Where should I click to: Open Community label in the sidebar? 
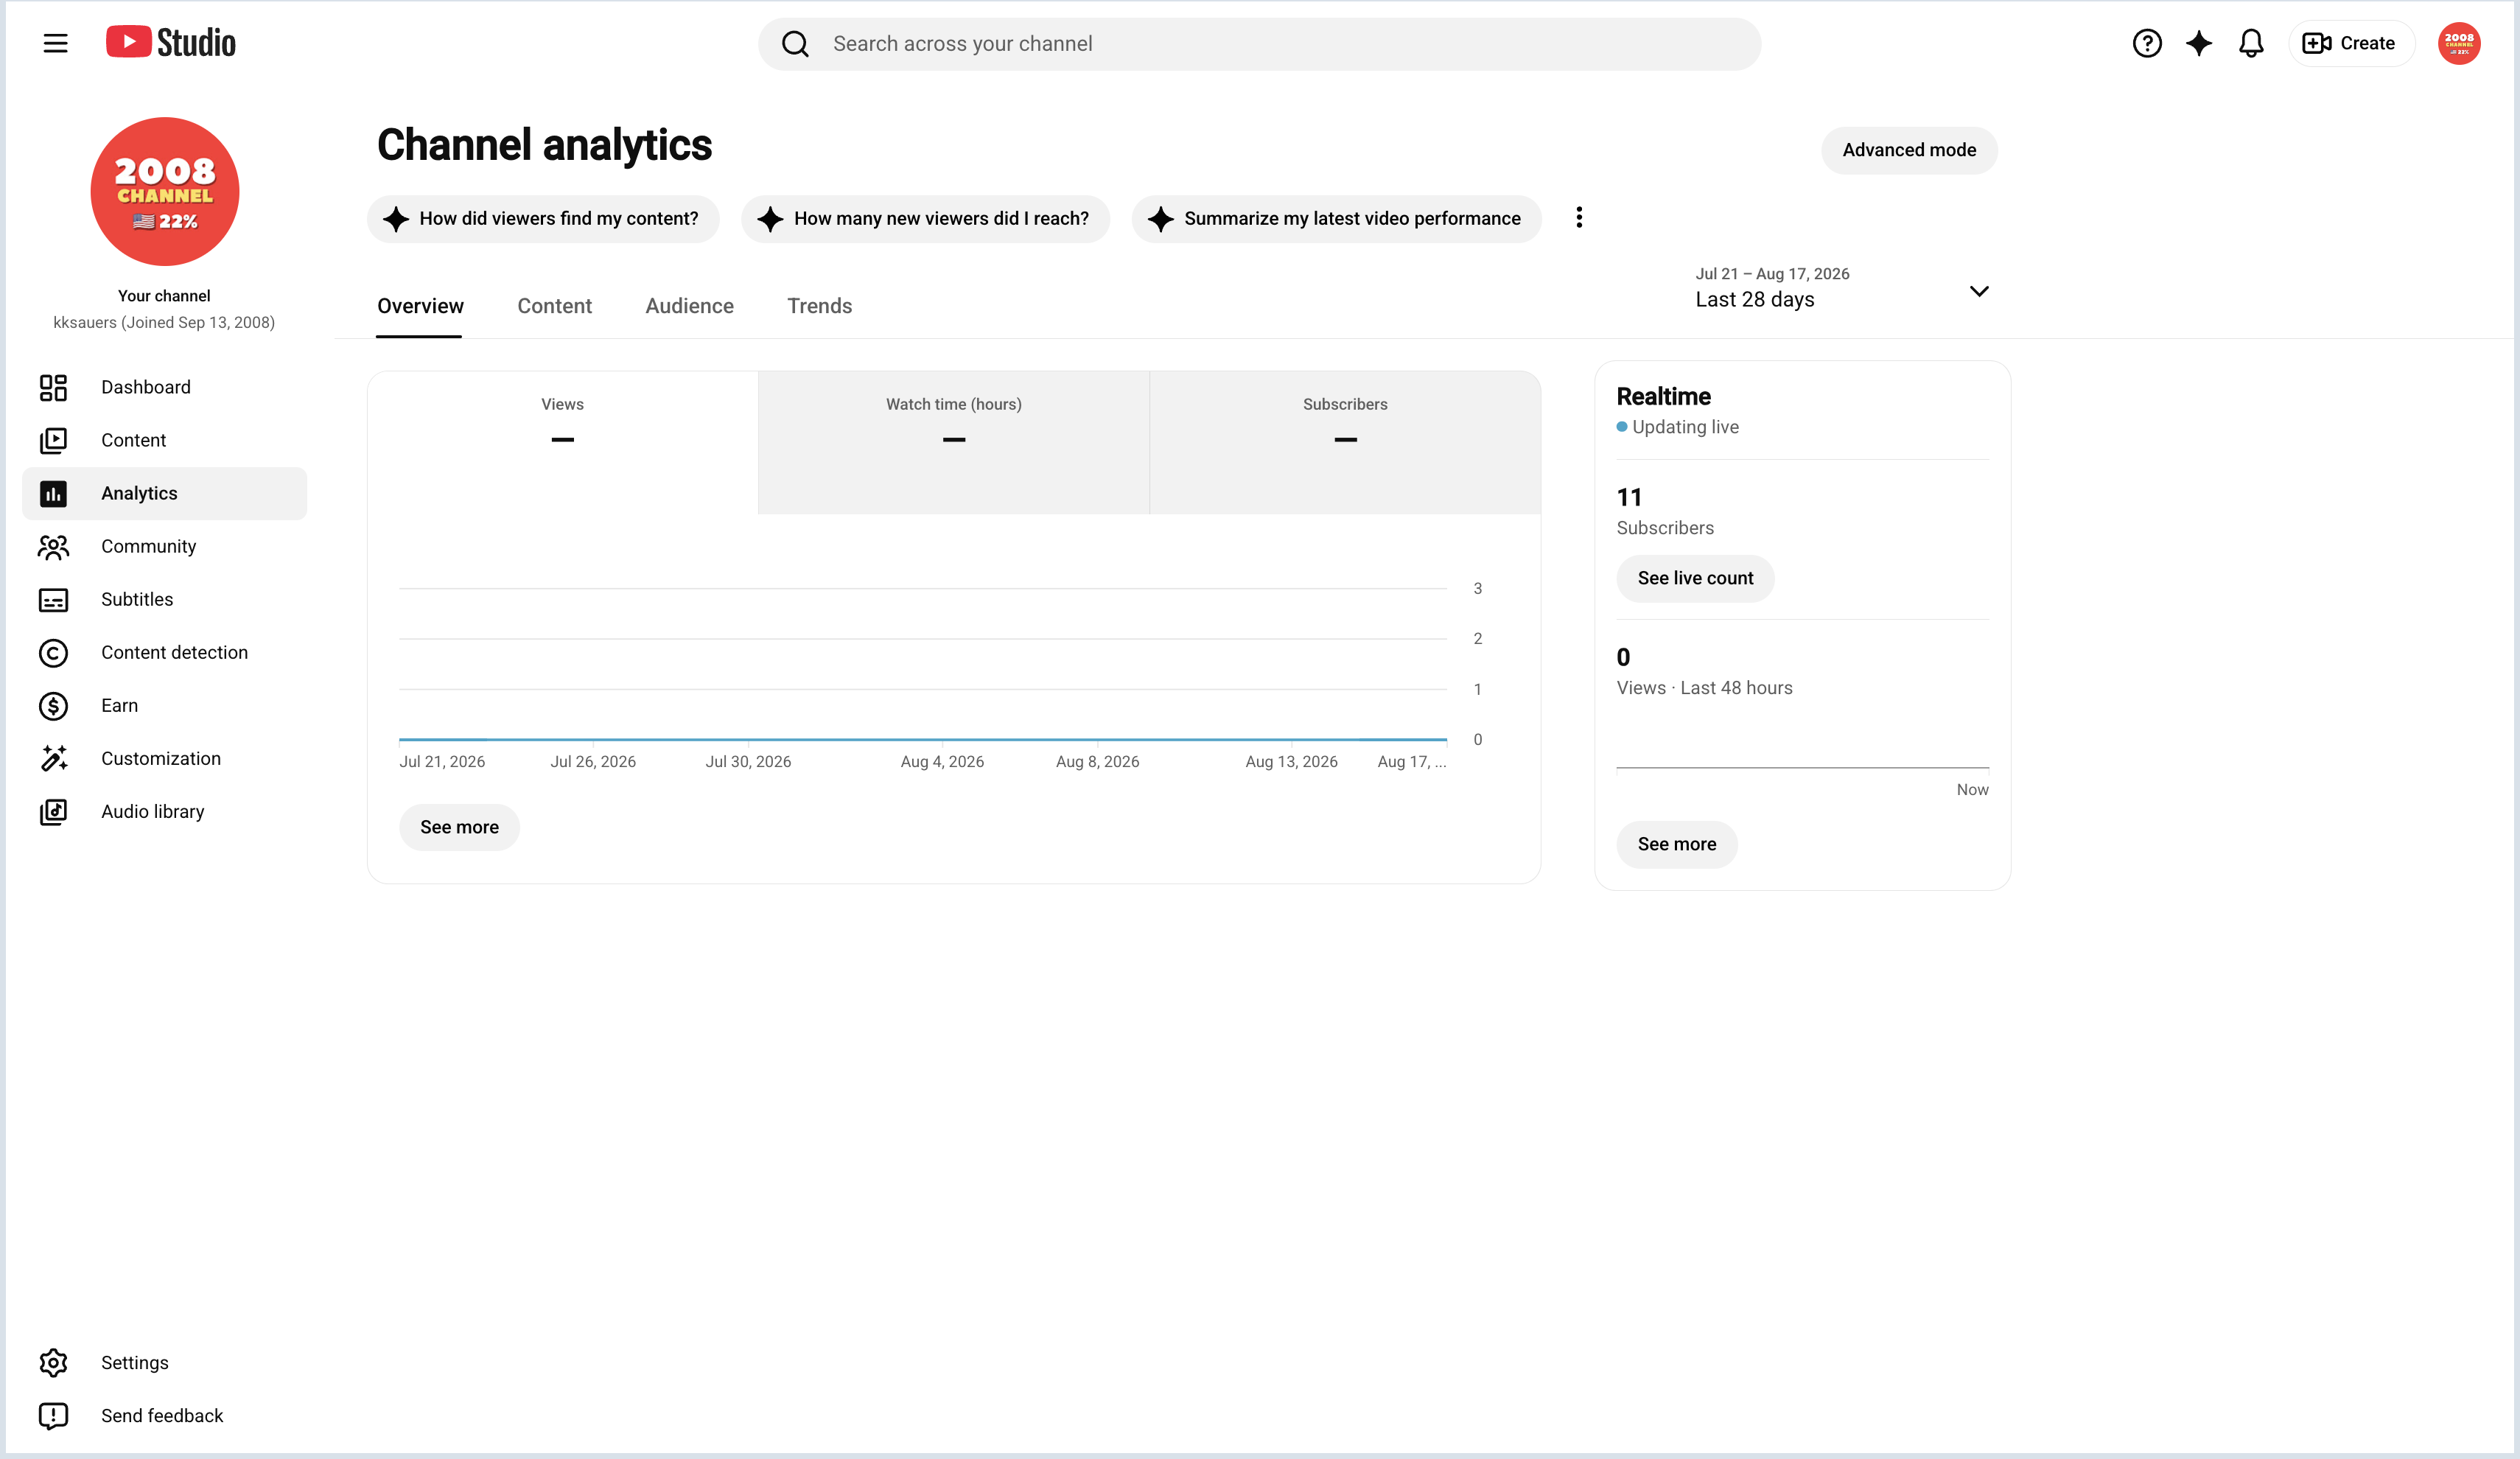(149, 546)
